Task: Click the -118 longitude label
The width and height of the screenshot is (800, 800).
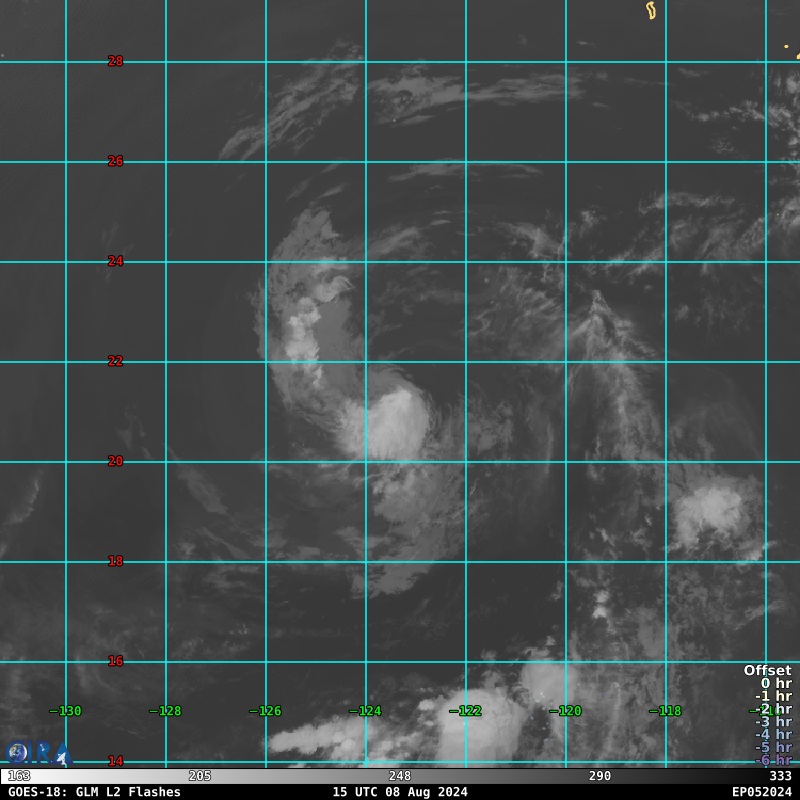Action: coord(666,711)
